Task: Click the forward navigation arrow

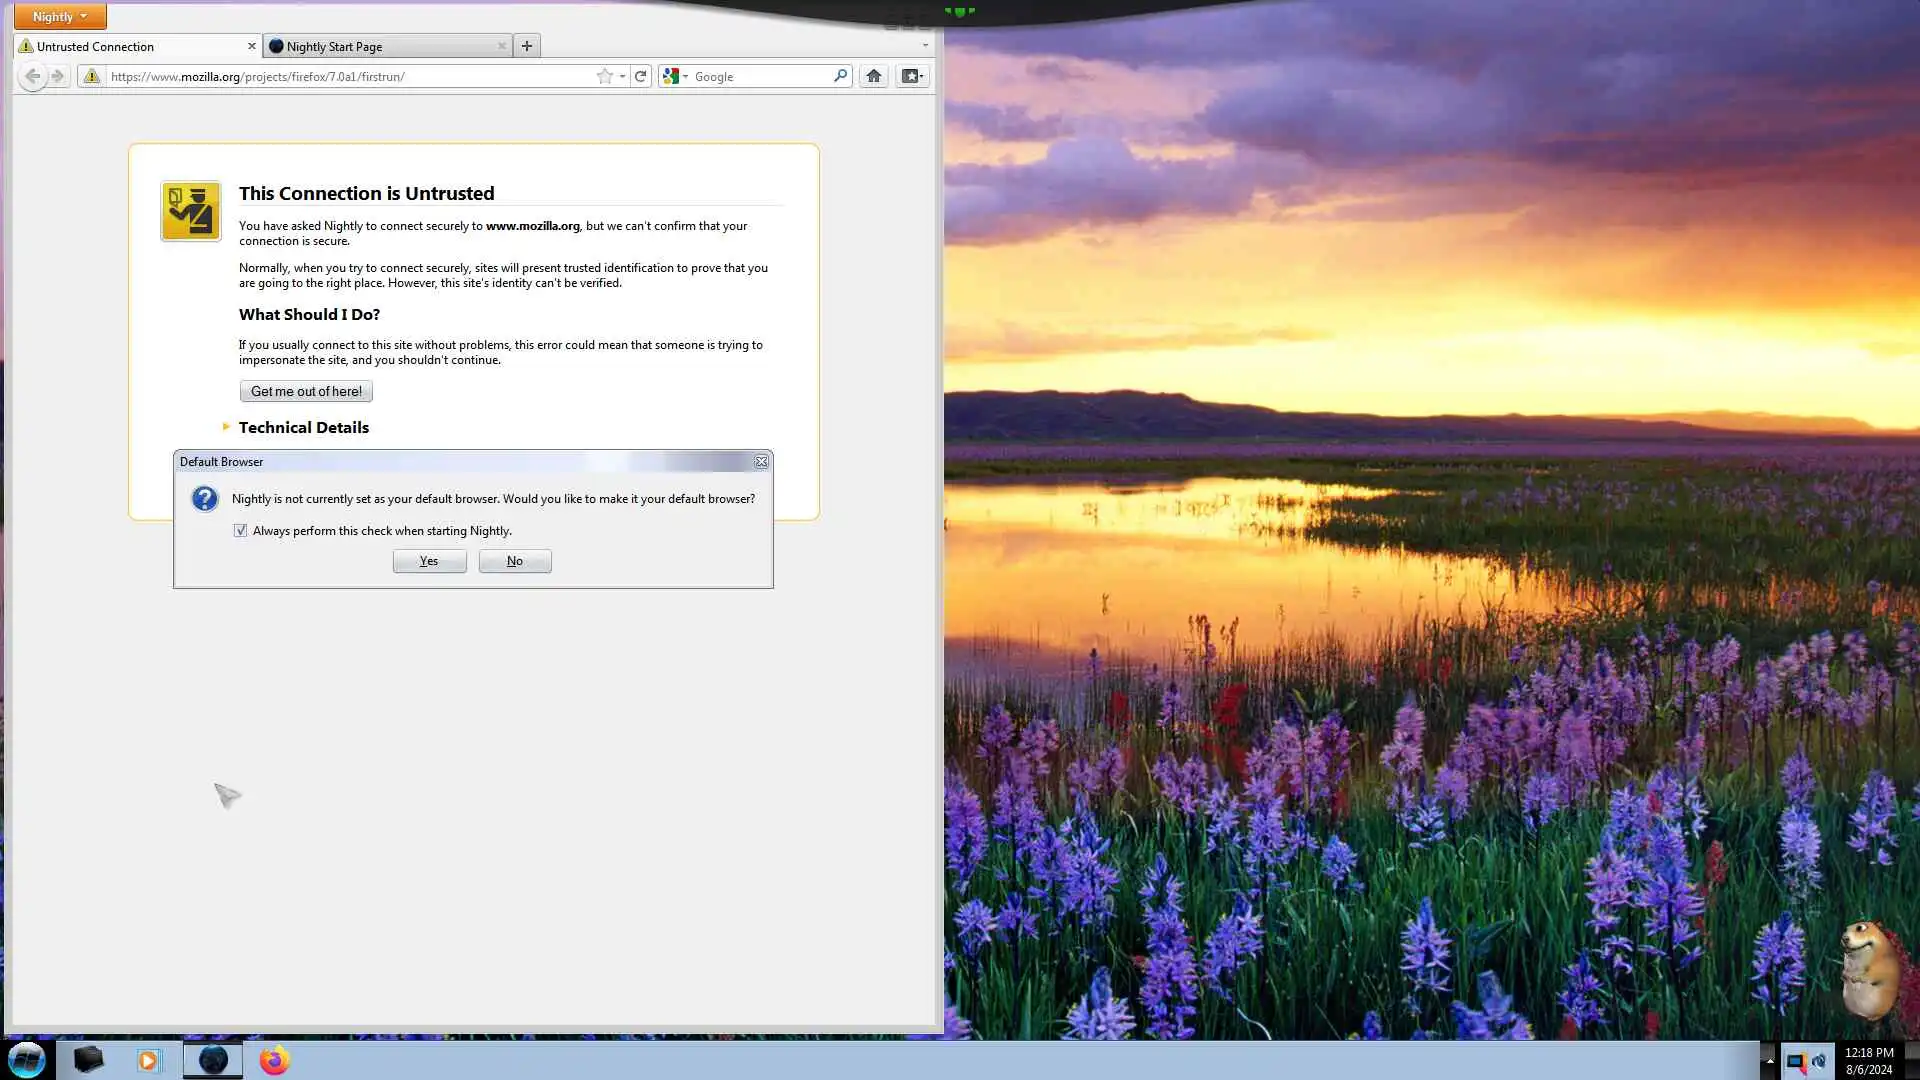Action: (x=58, y=76)
